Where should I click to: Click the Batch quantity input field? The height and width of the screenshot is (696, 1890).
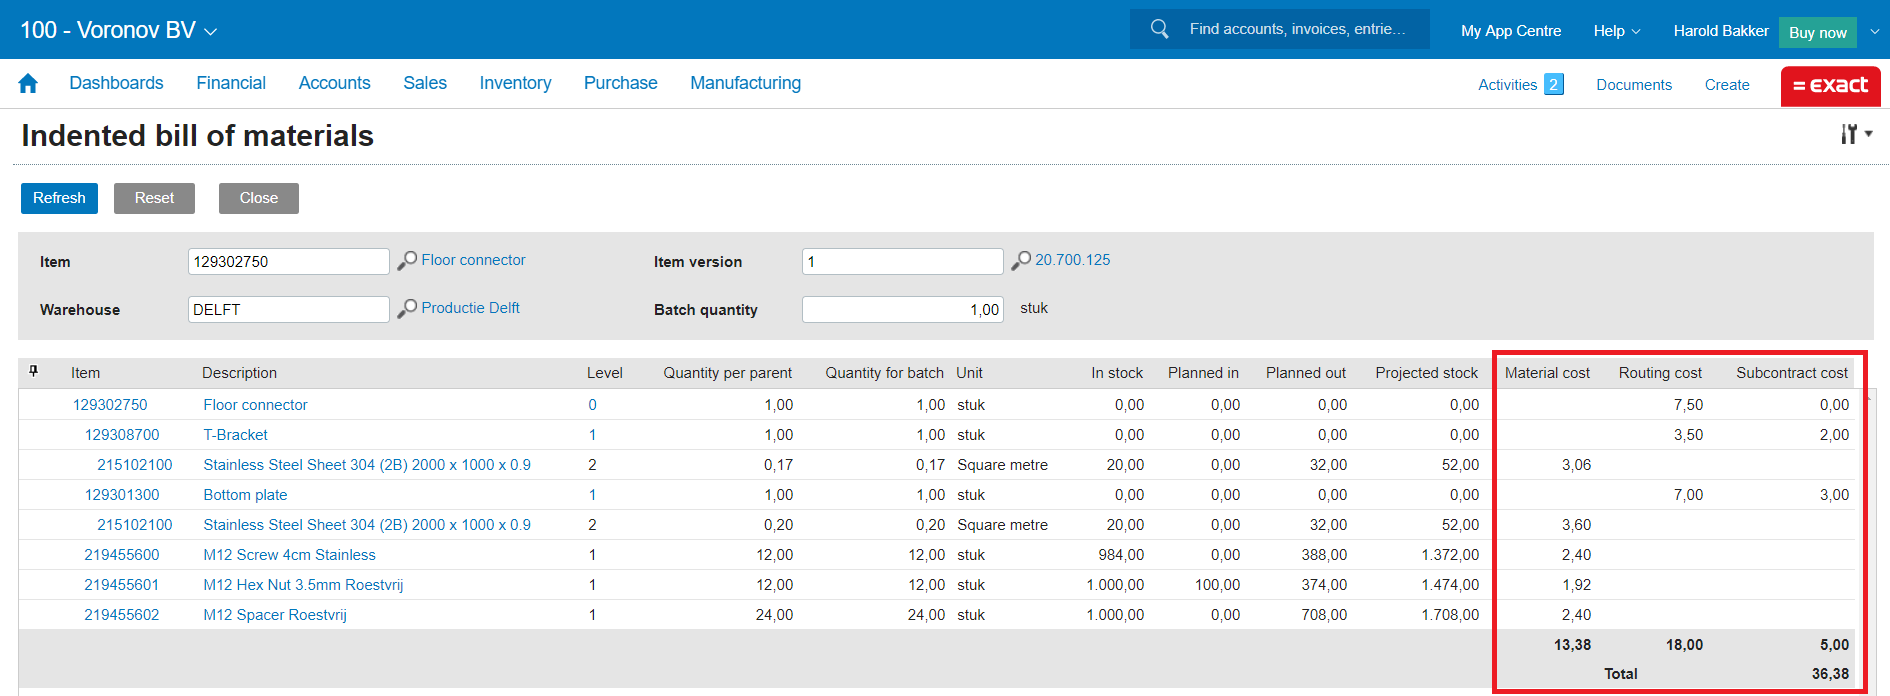(902, 310)
